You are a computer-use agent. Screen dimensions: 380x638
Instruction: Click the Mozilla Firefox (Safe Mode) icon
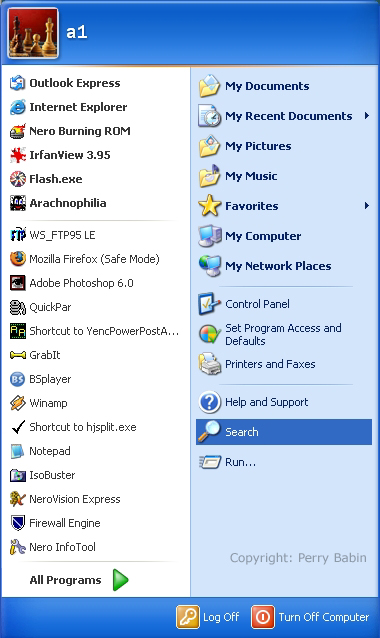(x=17, y=259)
